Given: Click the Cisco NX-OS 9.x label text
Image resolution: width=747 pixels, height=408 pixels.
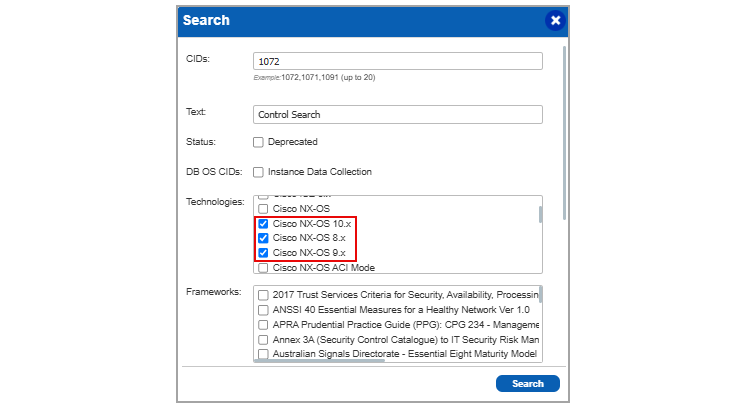Looking at the screenshot, I should [x=309, y=253].
